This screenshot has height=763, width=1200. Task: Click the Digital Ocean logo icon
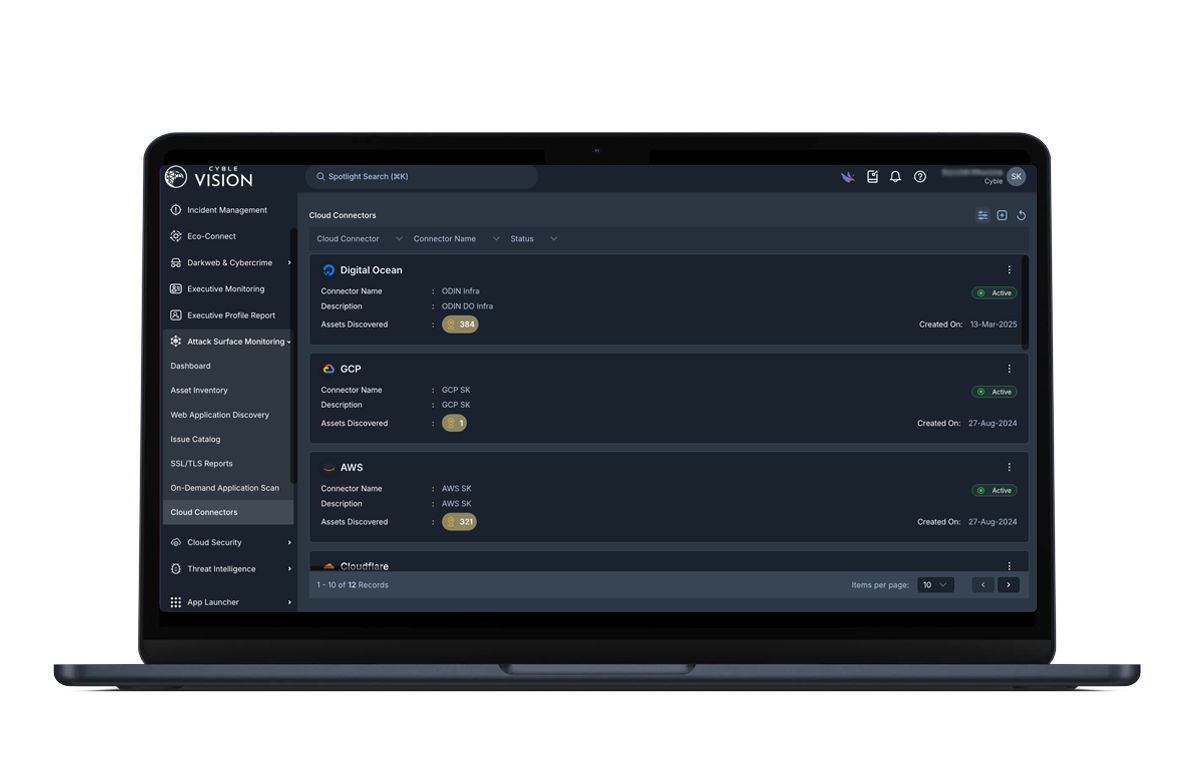point(328,270)
